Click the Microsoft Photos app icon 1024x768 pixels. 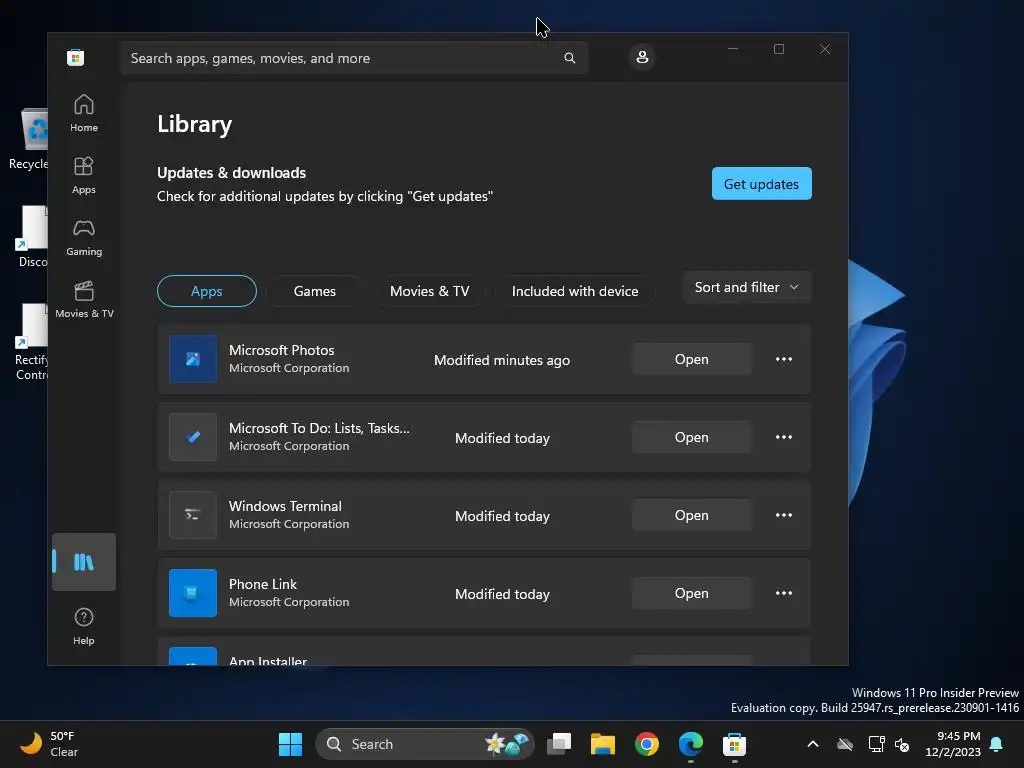click(193, 359)
